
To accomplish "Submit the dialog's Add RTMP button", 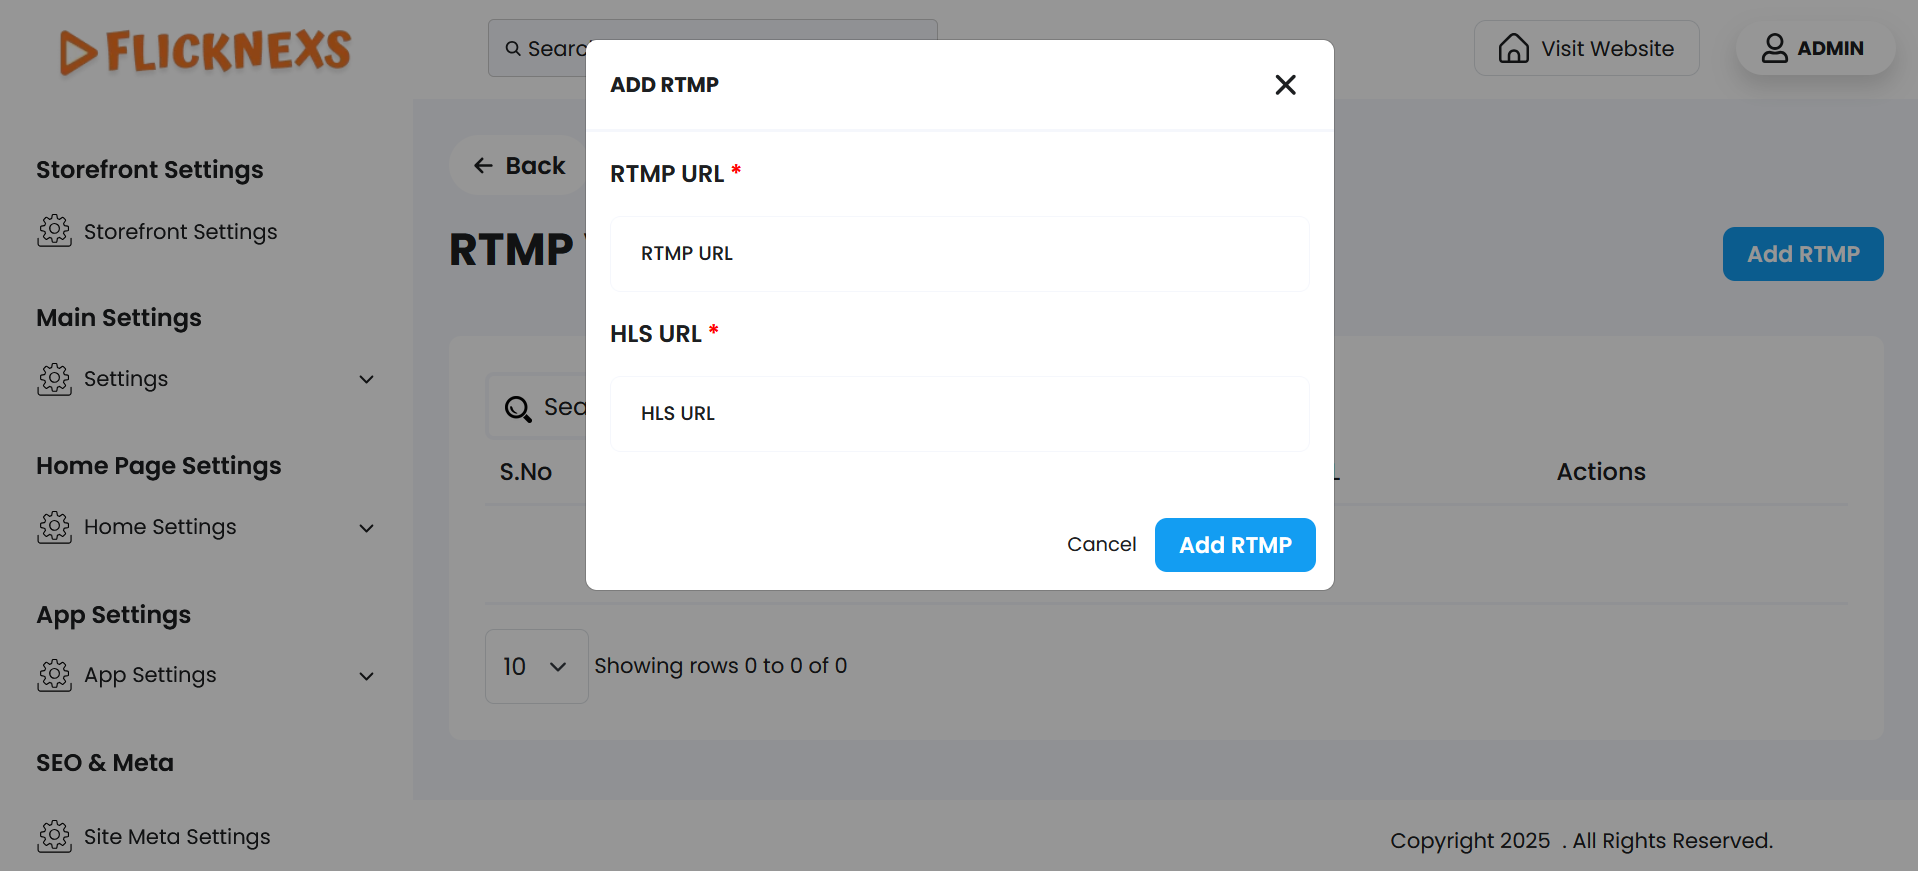I will (1235, 545).
